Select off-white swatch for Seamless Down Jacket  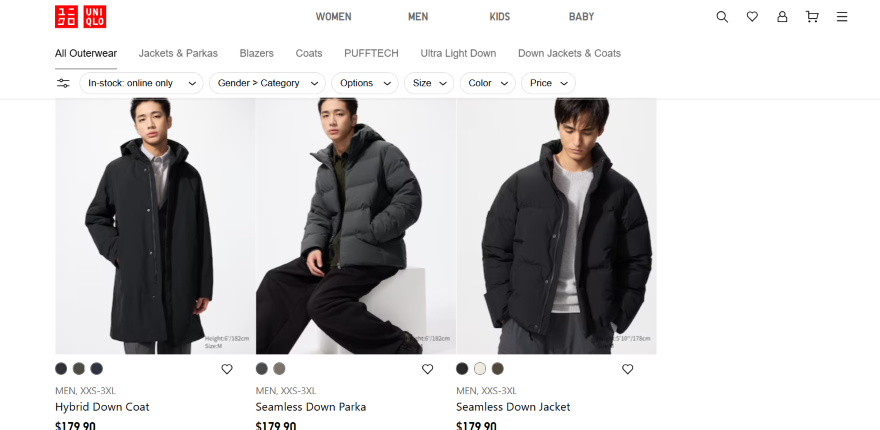(x=480, y=369)
